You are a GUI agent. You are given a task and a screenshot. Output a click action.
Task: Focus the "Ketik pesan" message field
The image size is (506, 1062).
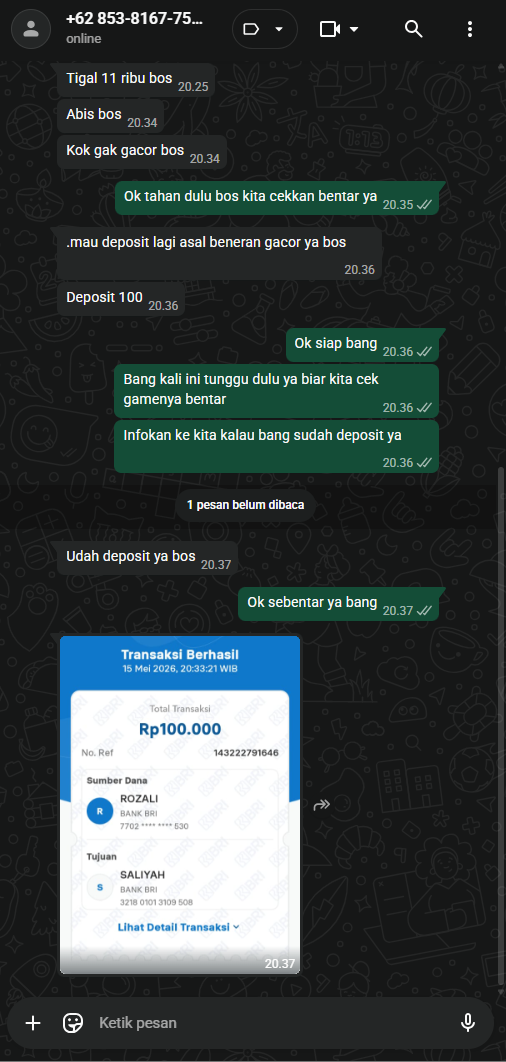pyautogui.click(x=271, y=1022)
